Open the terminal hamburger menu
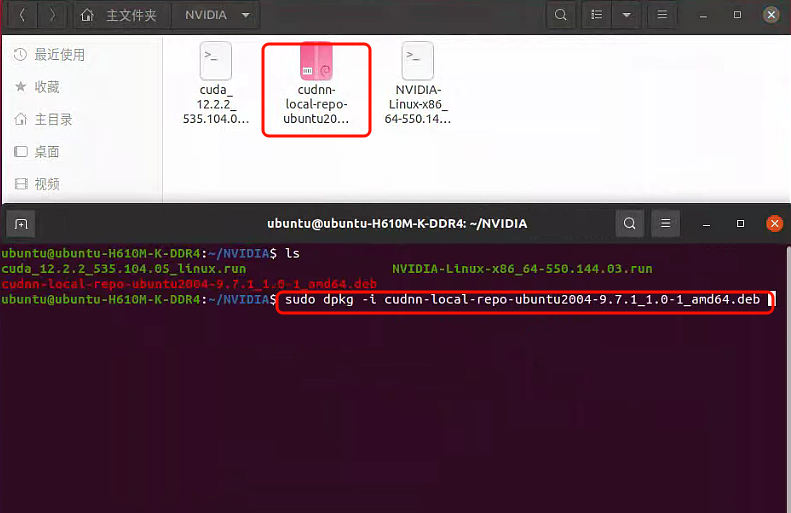791x513 pixels. pos(666,223)
